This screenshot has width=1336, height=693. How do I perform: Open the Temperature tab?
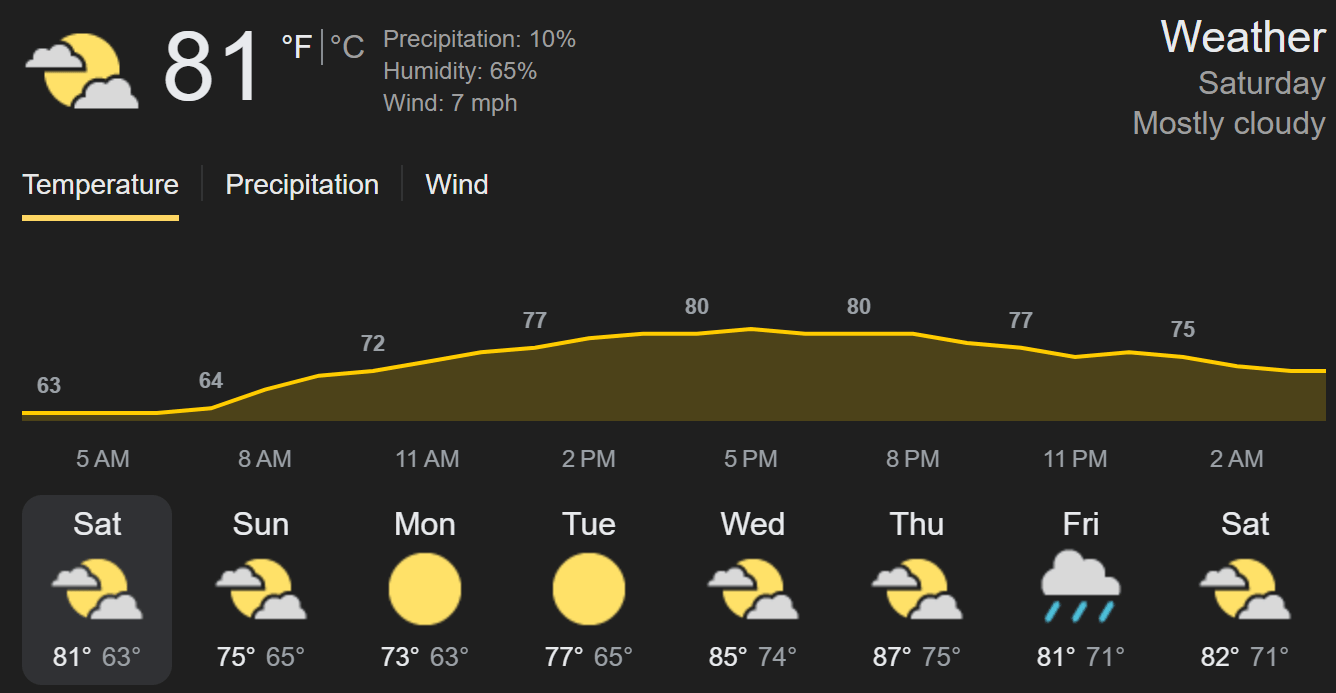100,185
